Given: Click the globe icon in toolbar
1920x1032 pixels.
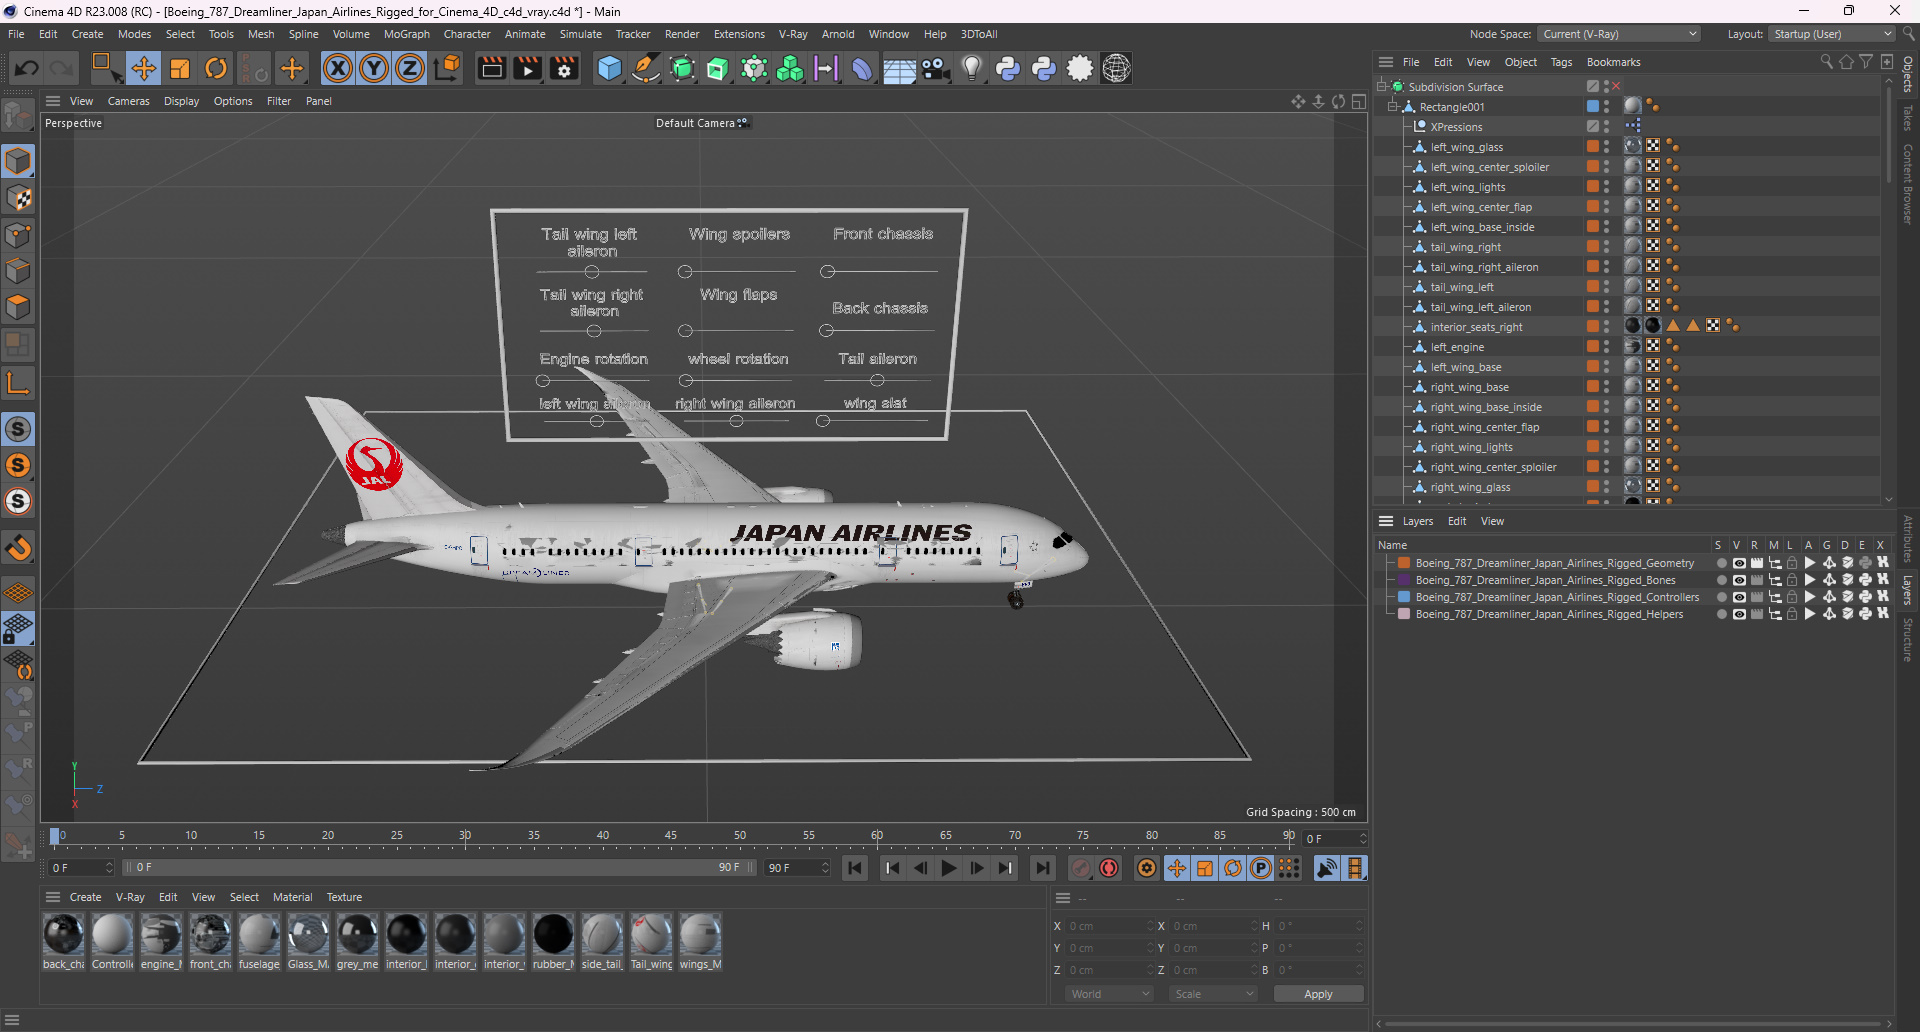Looking at the screenshot, I should [1116, 68].
